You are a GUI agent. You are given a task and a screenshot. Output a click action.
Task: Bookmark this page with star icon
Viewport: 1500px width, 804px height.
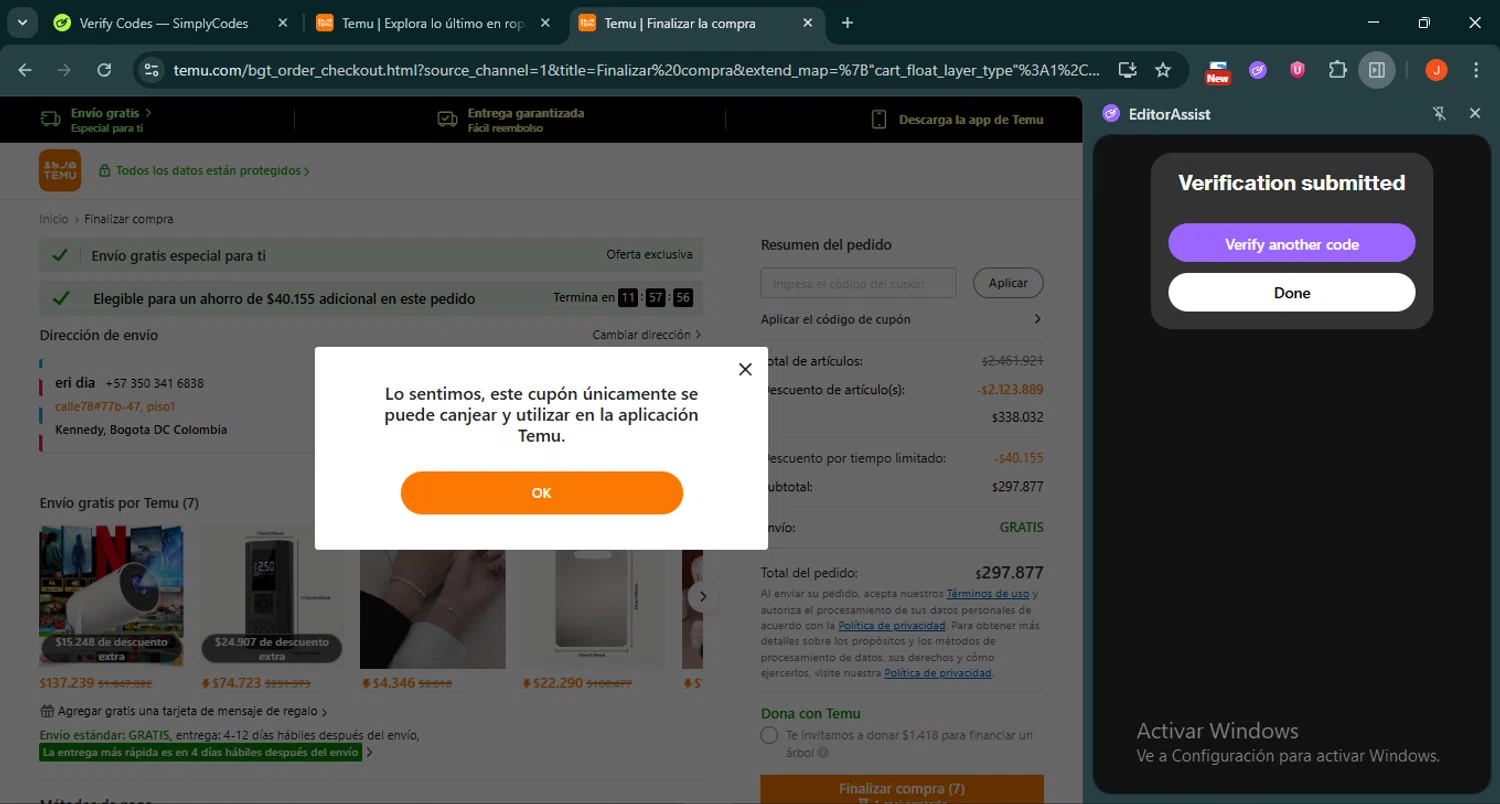coord(1163,70)
